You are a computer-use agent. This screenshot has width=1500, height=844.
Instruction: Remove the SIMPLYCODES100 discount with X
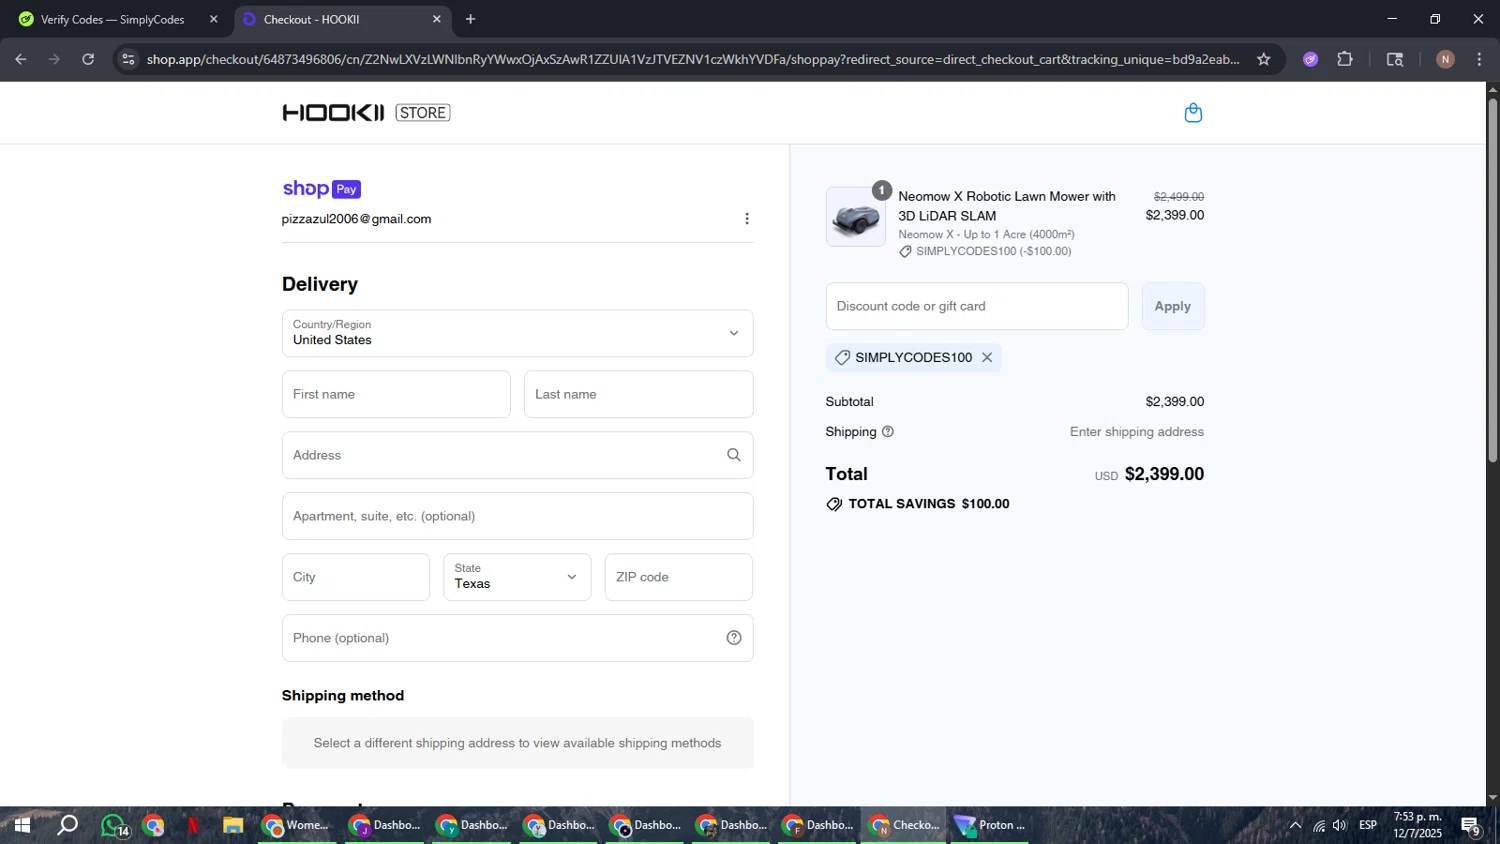point(987,357)
